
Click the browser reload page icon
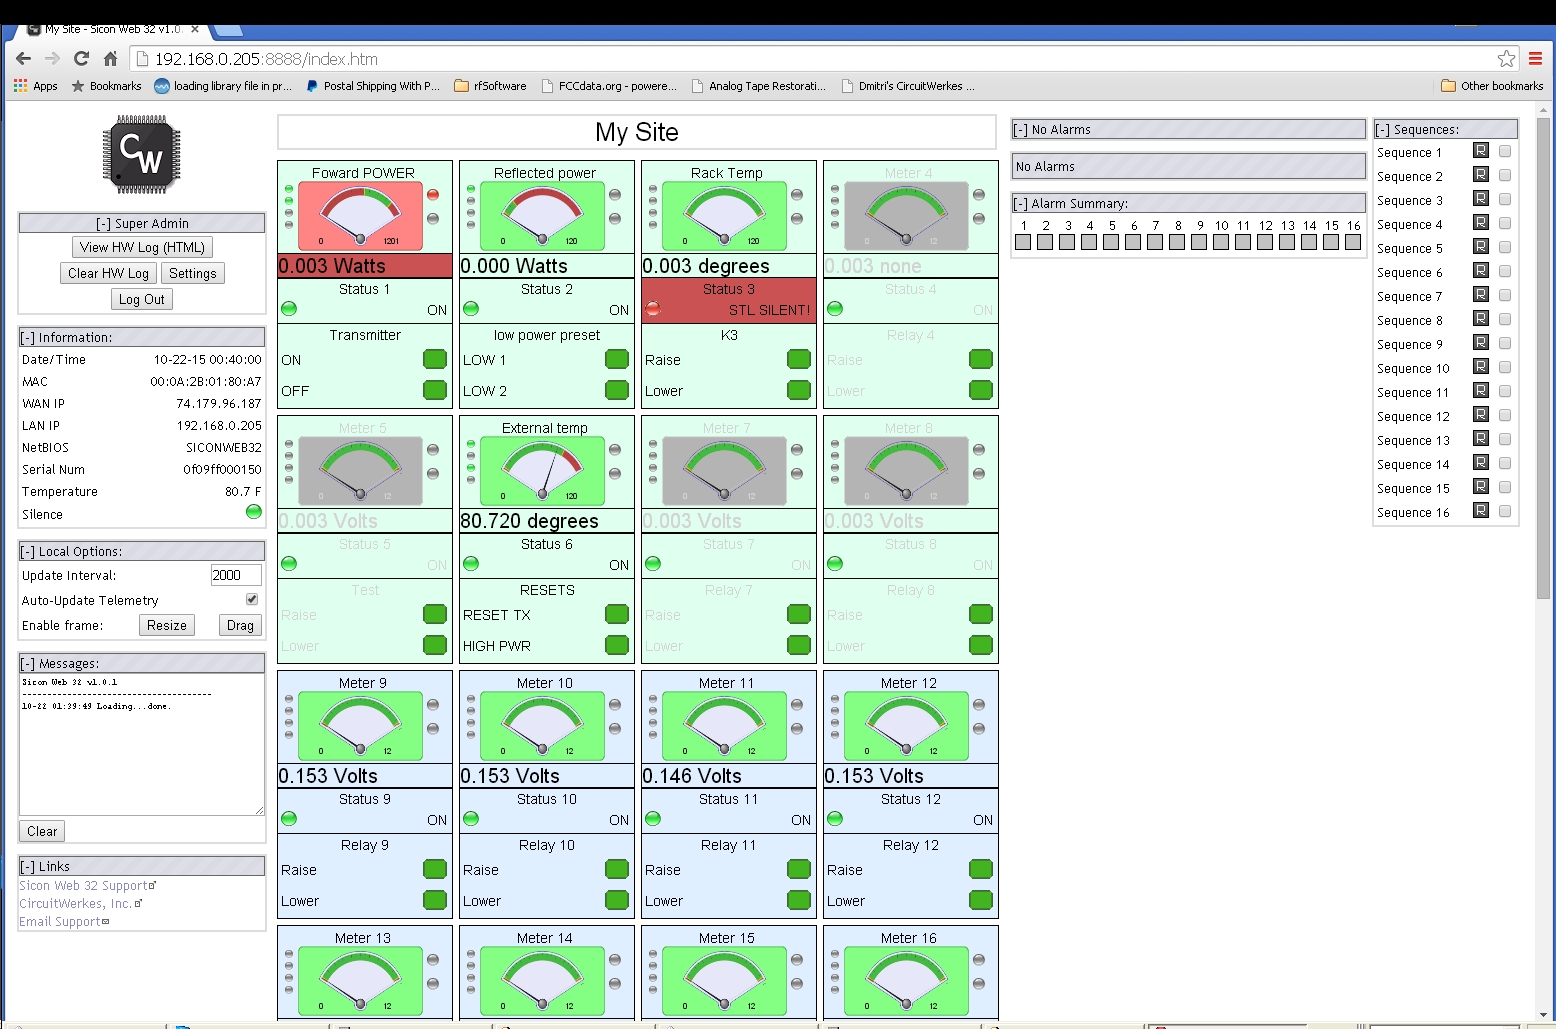[x=82, y=59]
